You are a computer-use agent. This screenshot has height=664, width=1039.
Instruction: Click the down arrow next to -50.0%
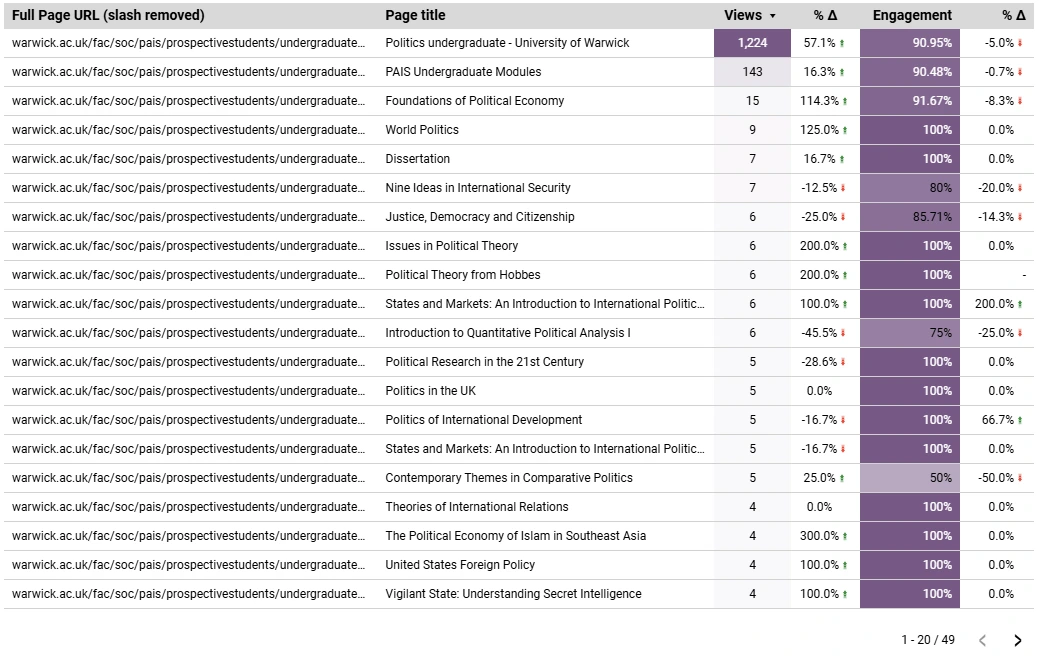pyautogui.click(x=1021, y=478)
